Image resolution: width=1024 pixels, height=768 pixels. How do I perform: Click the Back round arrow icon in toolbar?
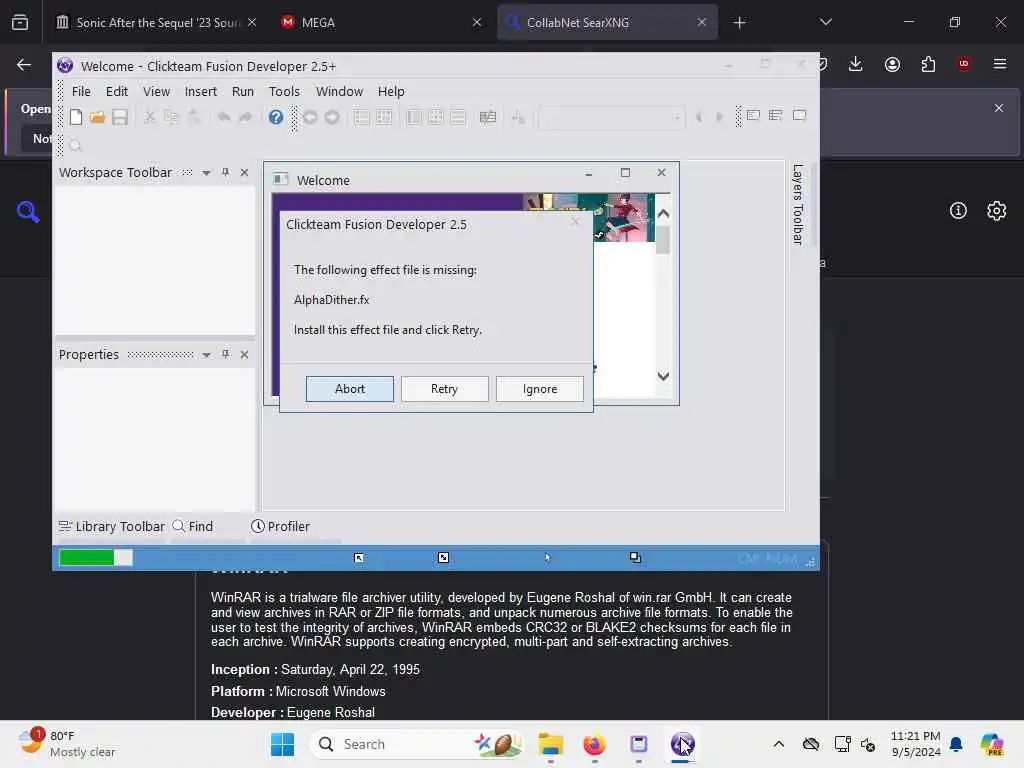coord(310,117)
